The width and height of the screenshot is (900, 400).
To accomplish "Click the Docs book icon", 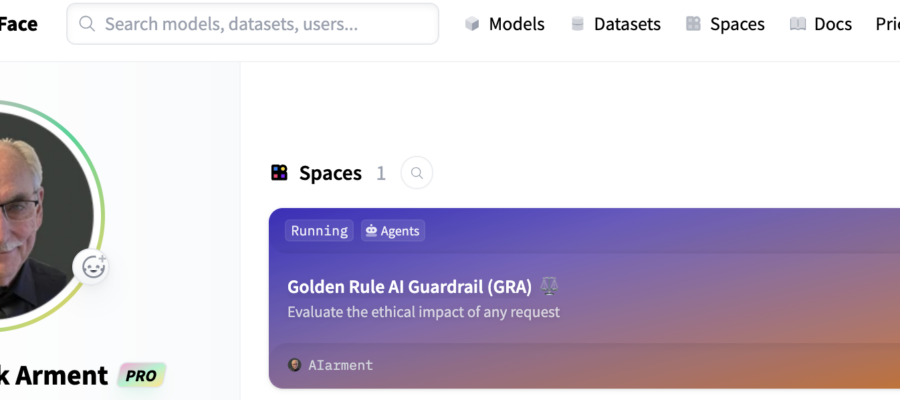I will point(798,24).
